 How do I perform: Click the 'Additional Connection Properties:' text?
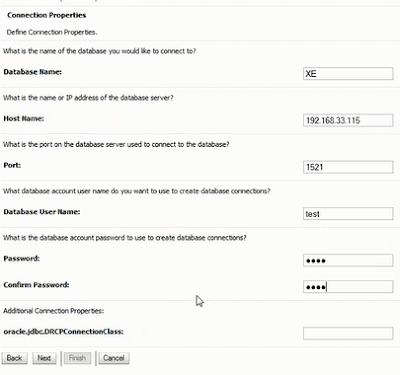pyautogui.click(x=54, y=311)
